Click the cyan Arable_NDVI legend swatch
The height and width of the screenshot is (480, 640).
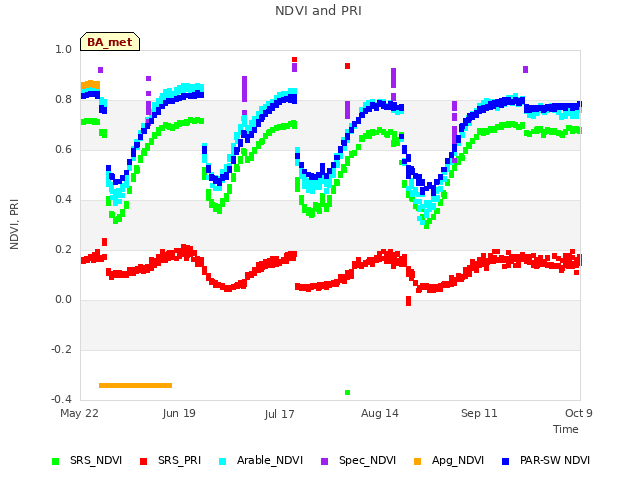(222, 461)
